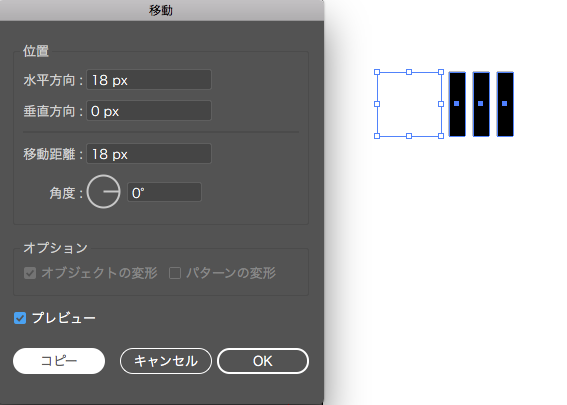
Task: Click the angle dial control
Action: tap(104, 192)
